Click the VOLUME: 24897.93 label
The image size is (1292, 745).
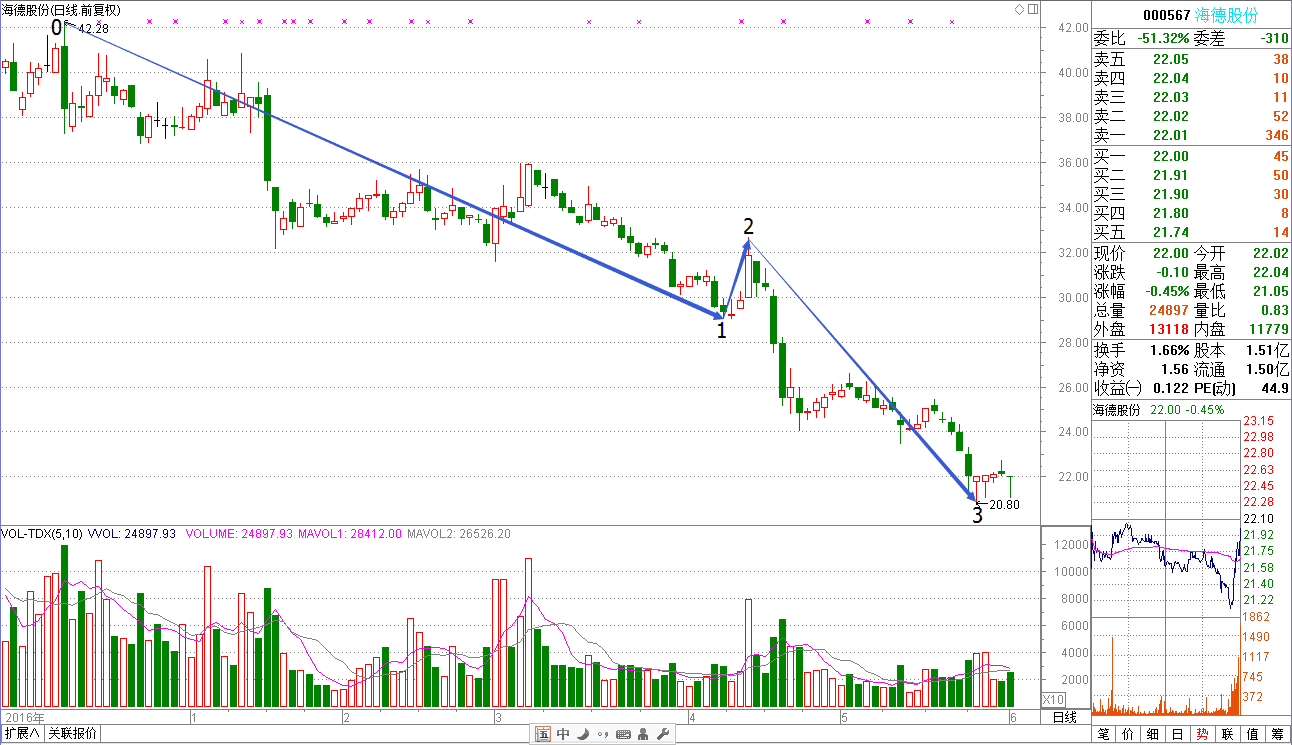[239, 534]
